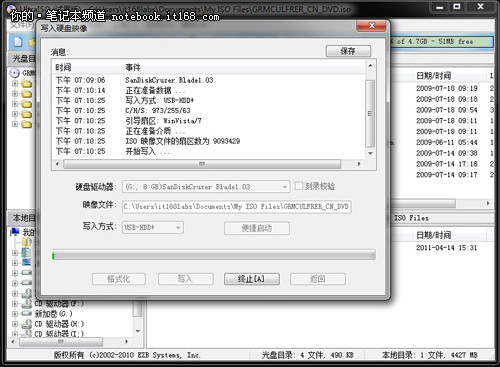Click the 返回 button
Viewport: 500px width, 367px height.
click(317, 279)
